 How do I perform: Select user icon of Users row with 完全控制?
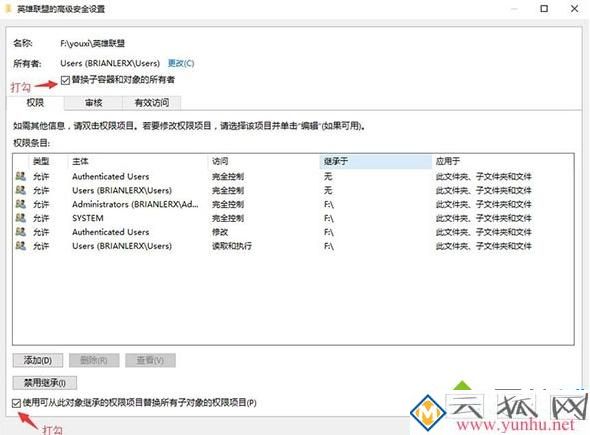tap(21, 190)
